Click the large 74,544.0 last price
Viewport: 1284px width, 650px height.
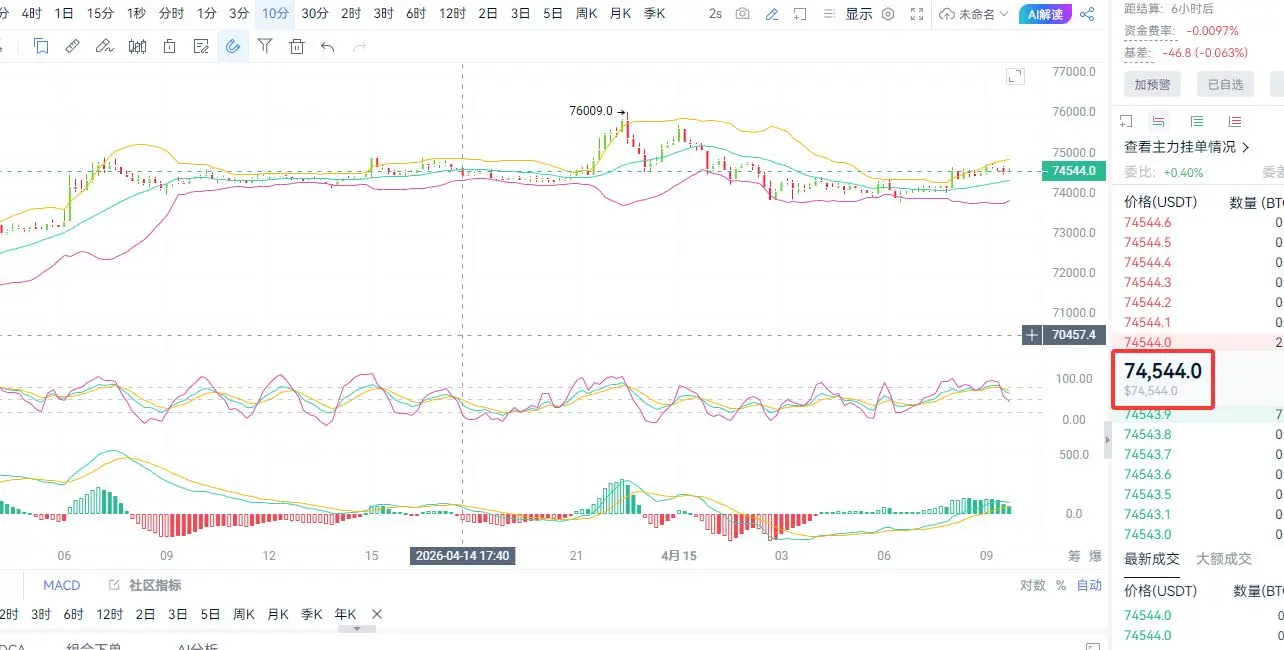pos(1163,371)
